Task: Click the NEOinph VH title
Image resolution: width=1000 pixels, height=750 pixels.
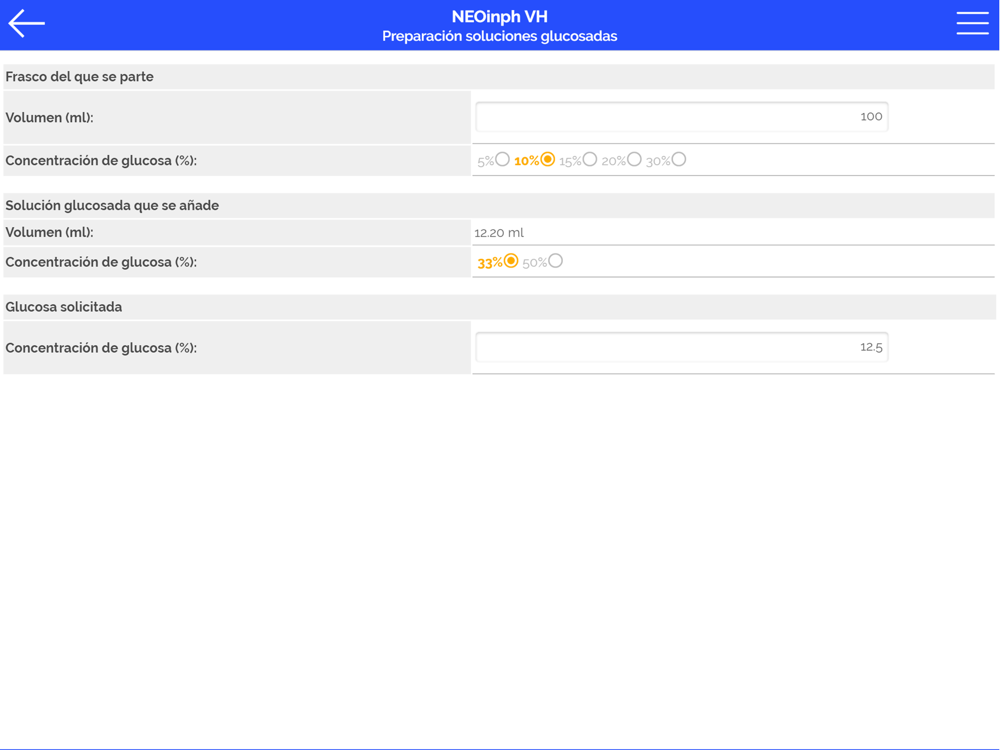Action: point(499,17)
